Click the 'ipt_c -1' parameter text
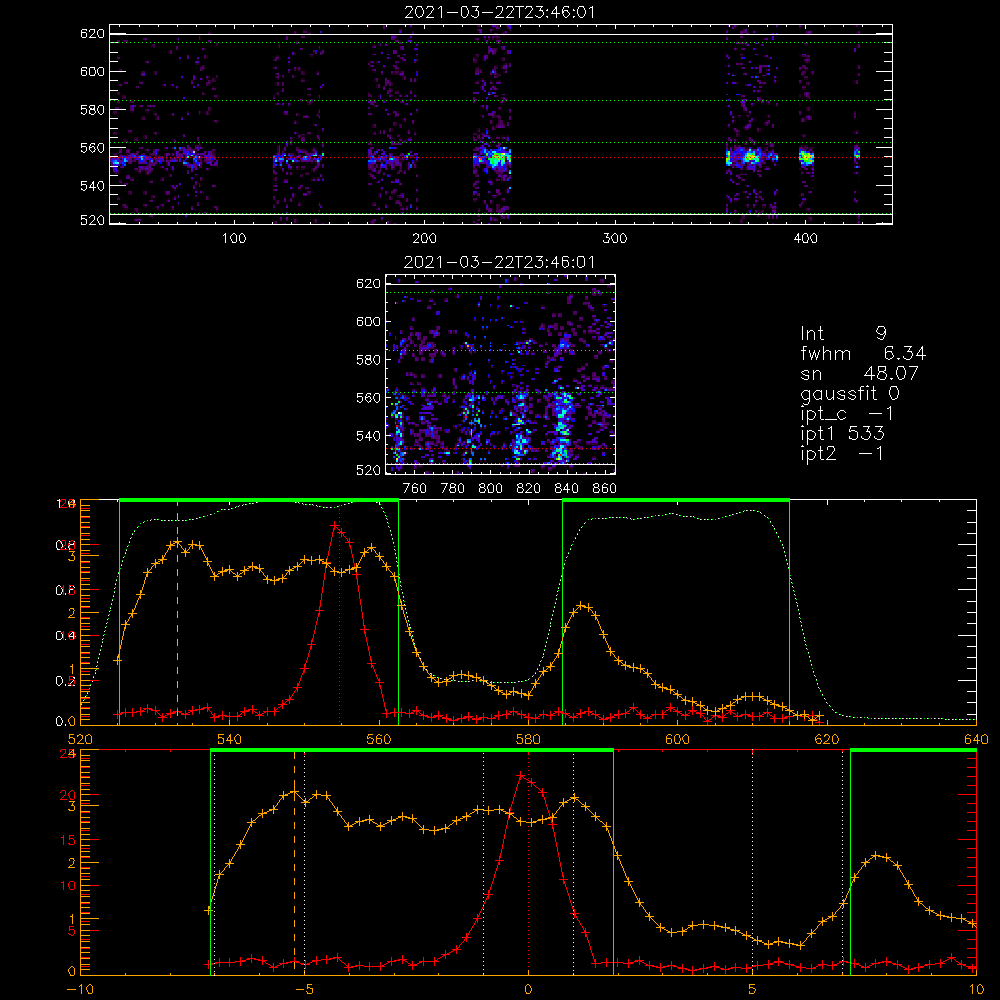Viewport: 1000px width, 1000px height. [847, 414]
